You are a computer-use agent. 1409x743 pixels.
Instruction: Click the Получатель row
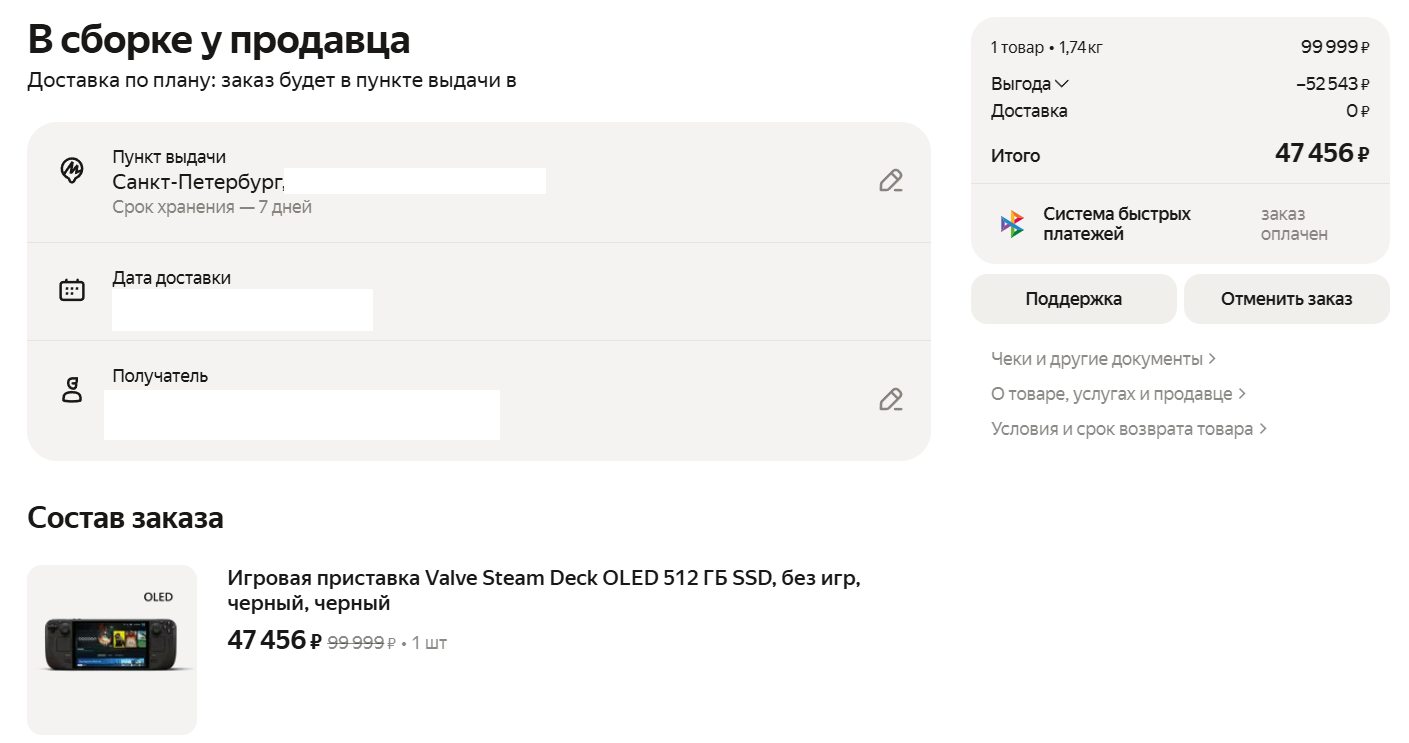[479, 401]
